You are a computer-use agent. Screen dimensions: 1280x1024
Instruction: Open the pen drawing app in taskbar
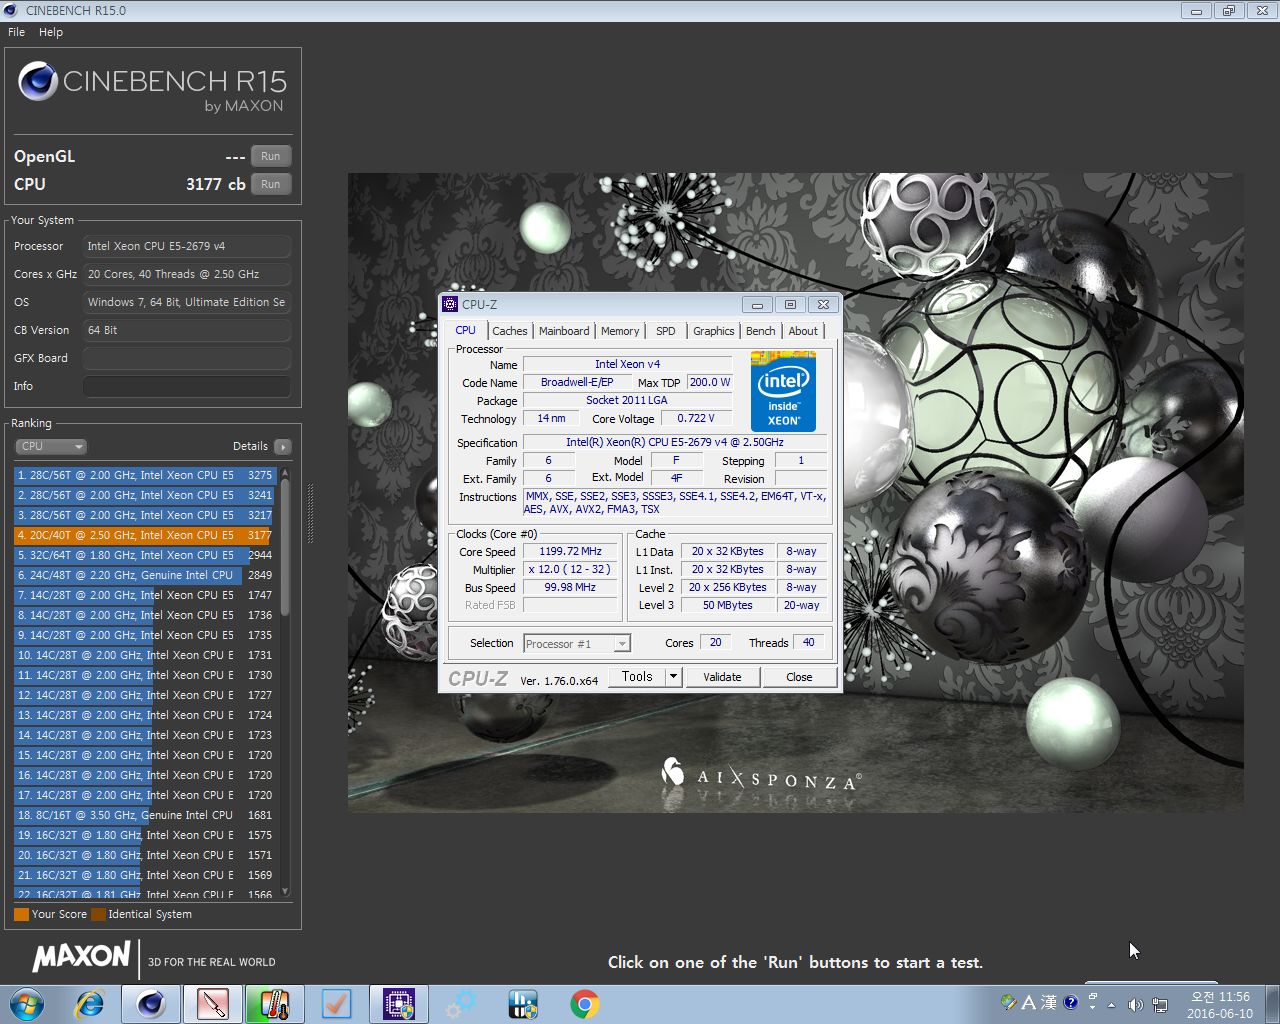tap(213, 1004)
